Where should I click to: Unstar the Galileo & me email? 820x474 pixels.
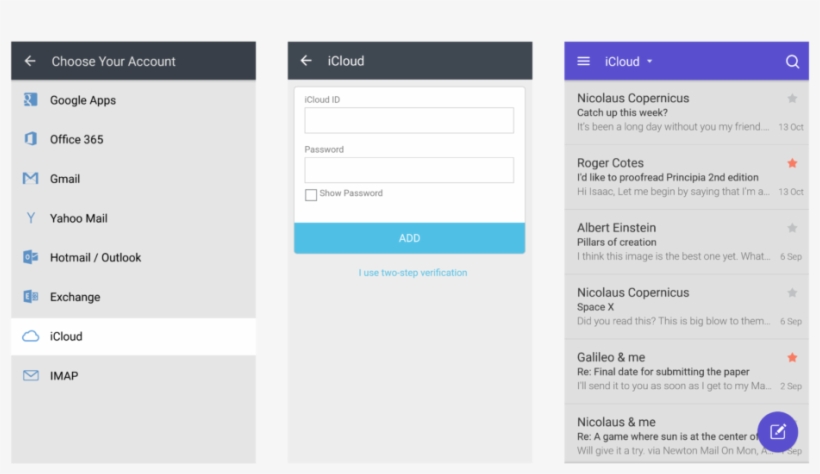pos(792,358)
